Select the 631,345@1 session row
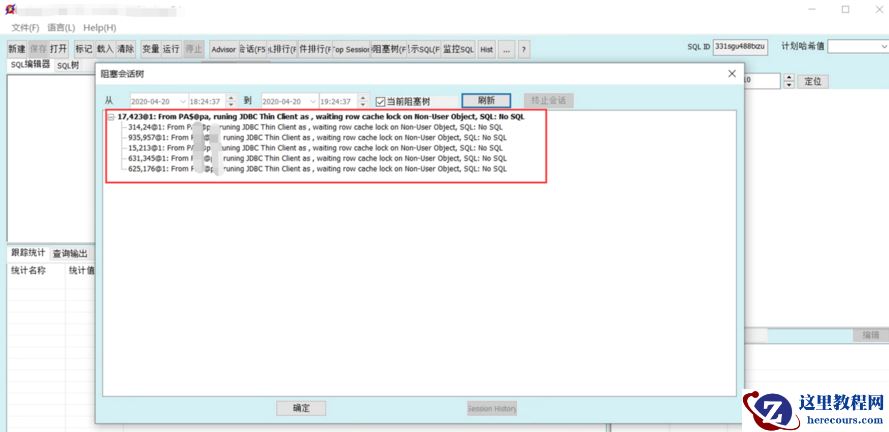This screenshot has height=432, width=889. tap(317, 158)
